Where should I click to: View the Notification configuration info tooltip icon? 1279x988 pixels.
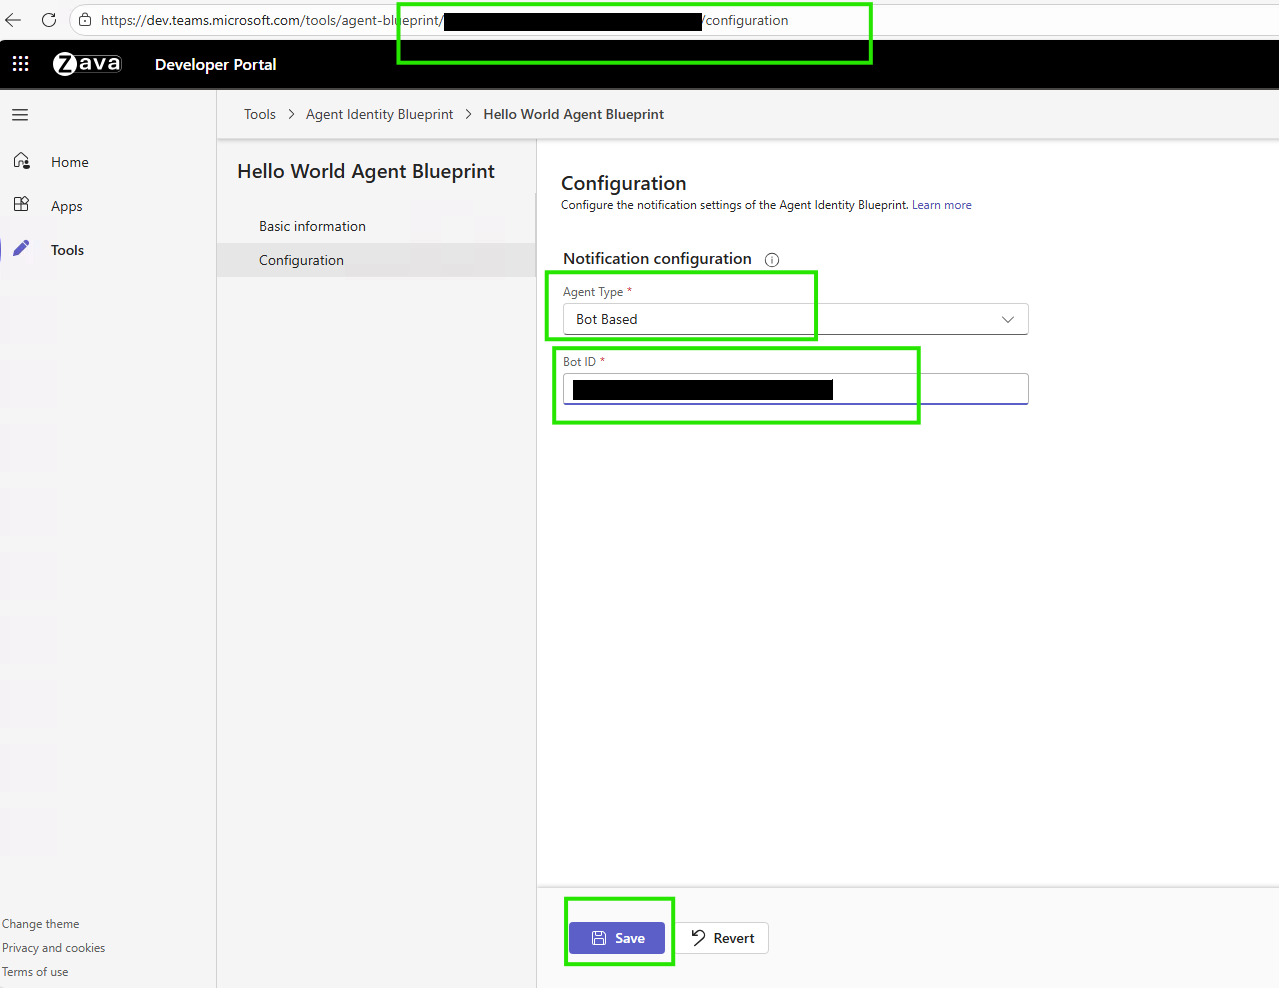pyautogui.click(x=771, y=259)
